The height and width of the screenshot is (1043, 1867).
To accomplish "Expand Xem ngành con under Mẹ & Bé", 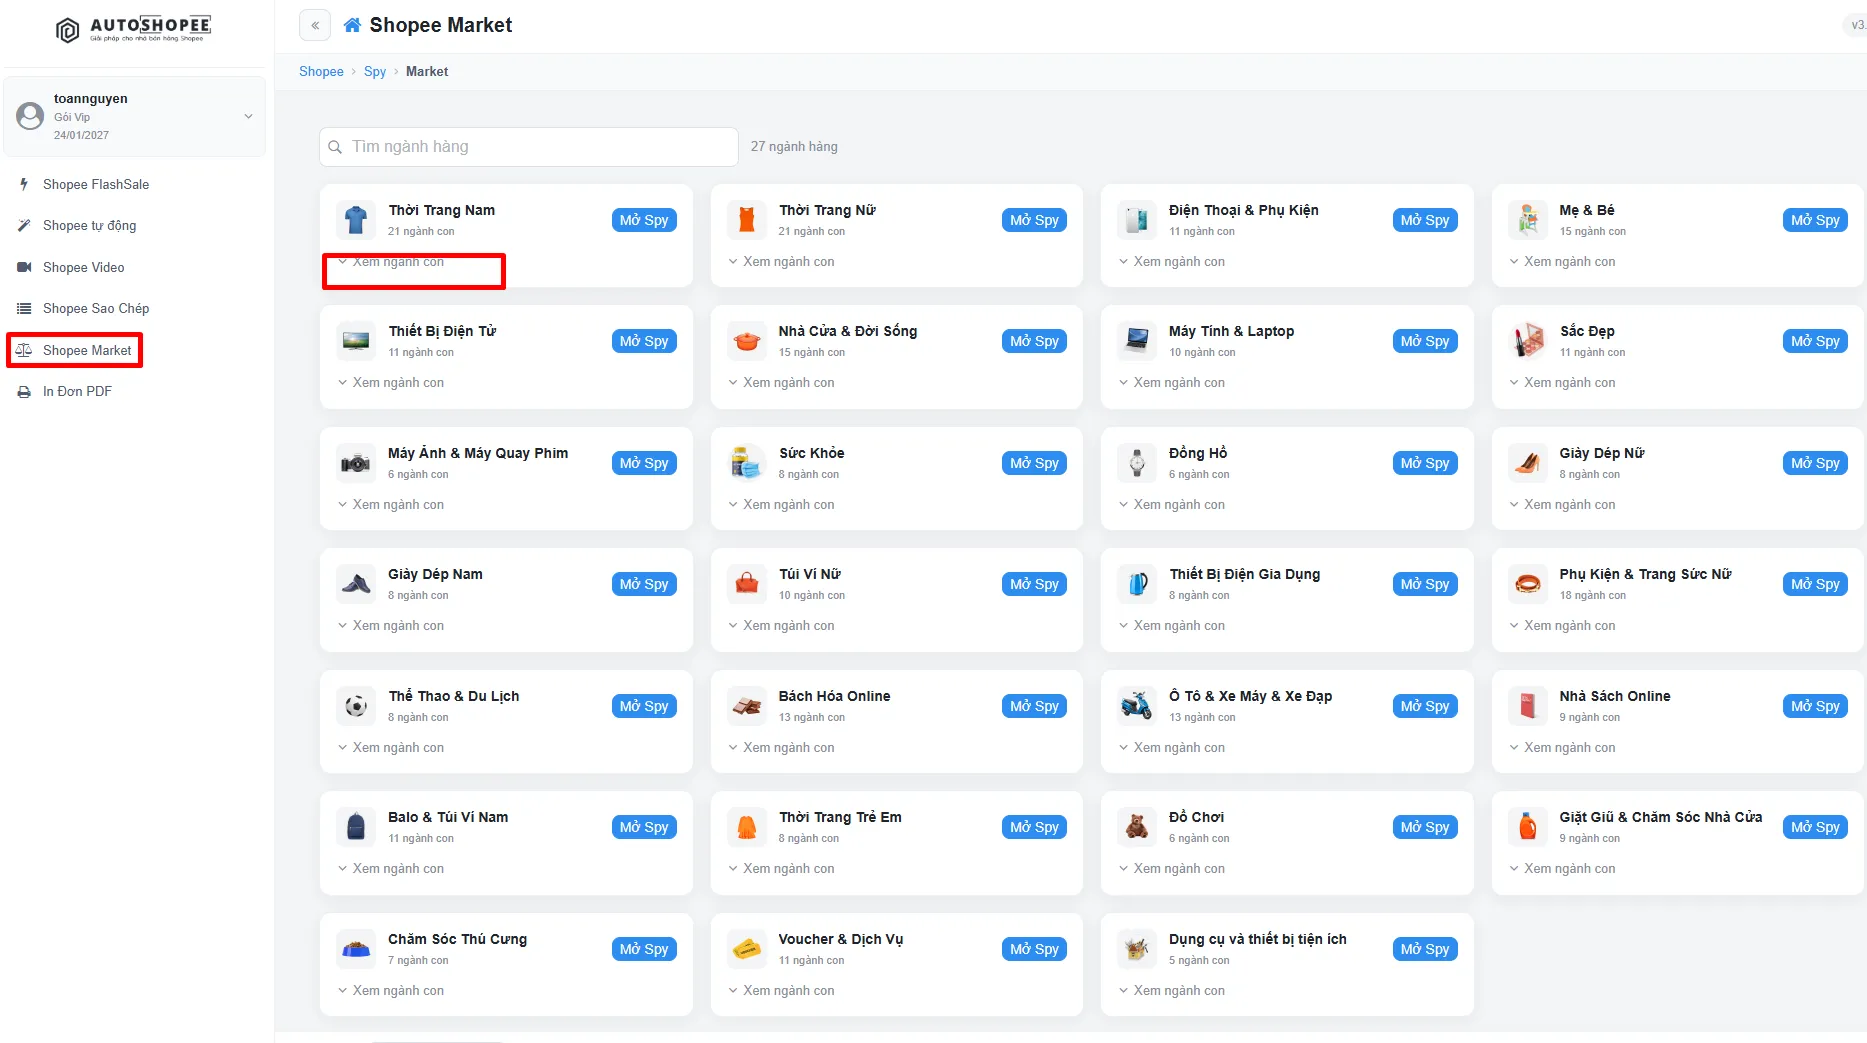I will 1562,261.
